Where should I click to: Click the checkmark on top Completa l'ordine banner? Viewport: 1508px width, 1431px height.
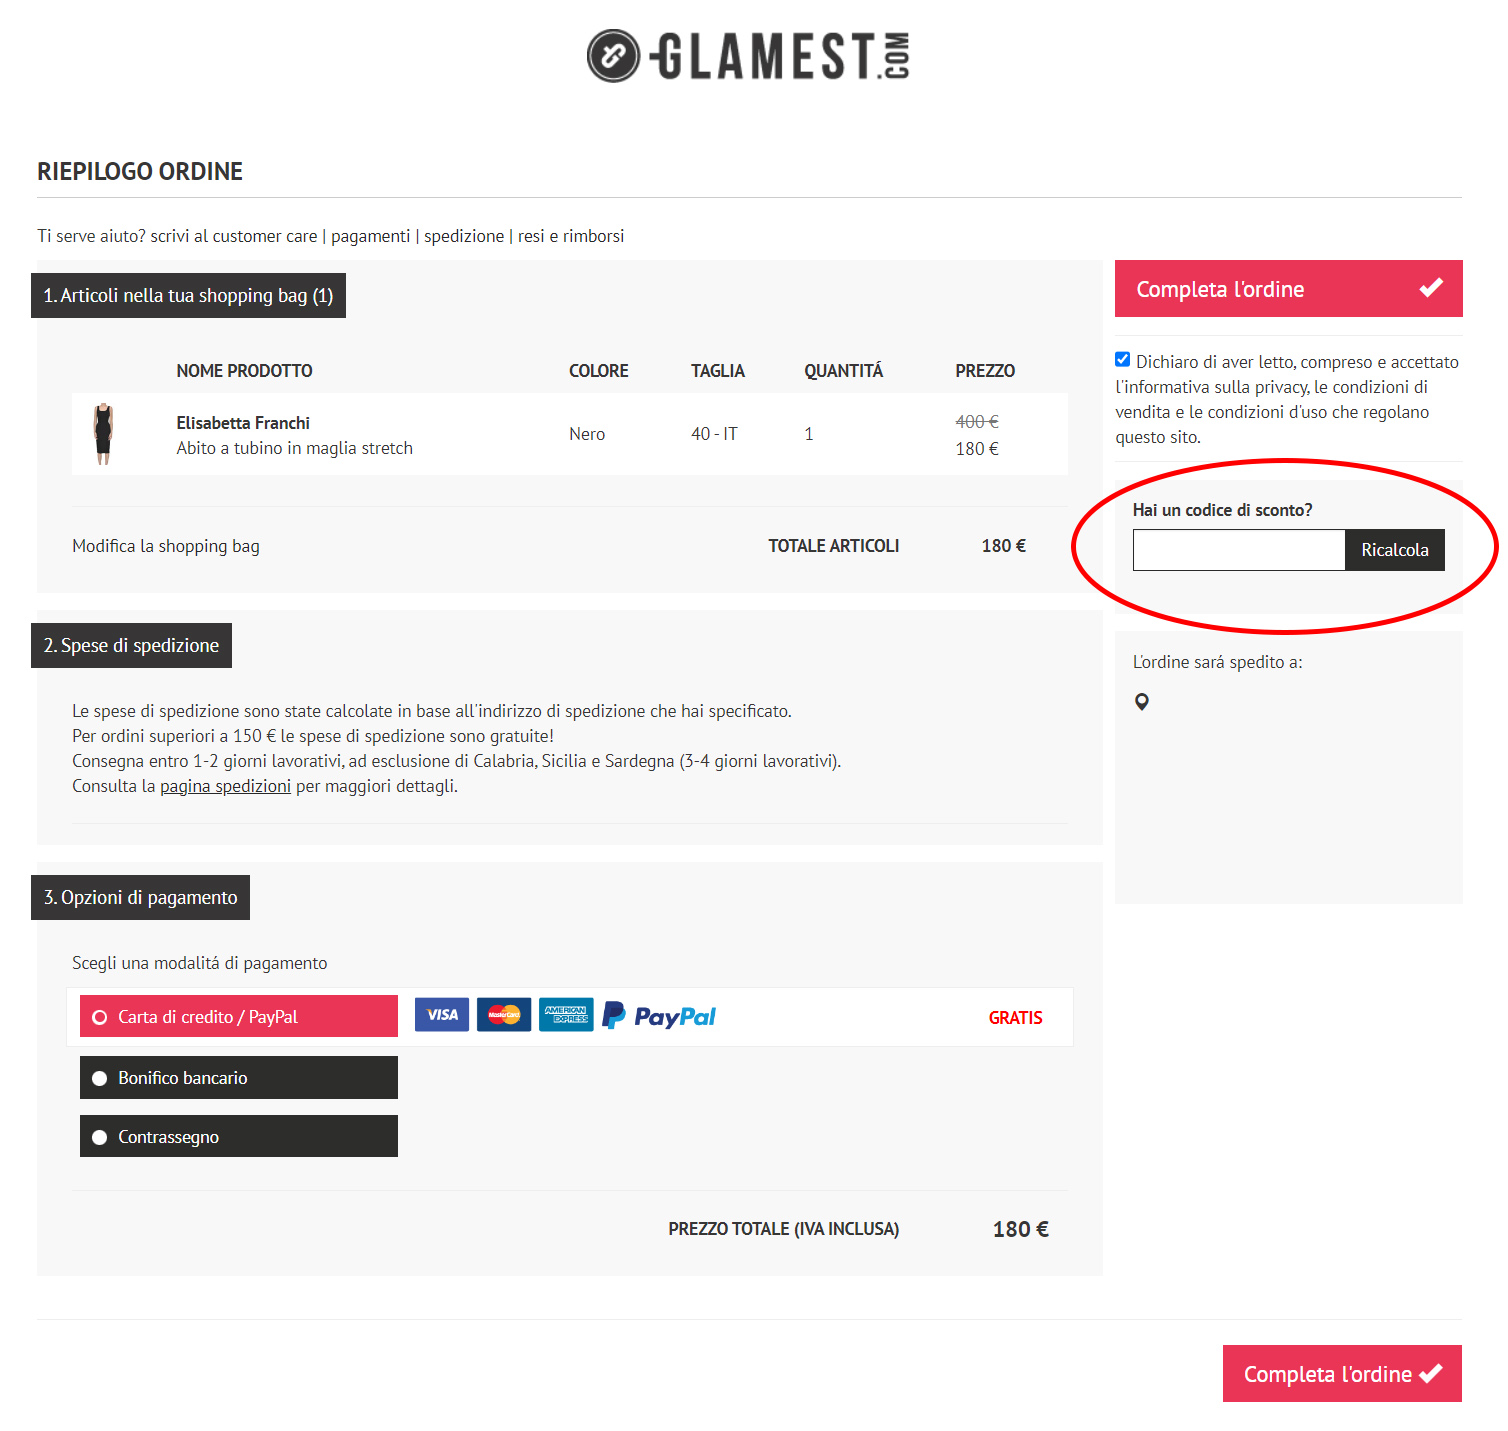(x=1431, y=288)
